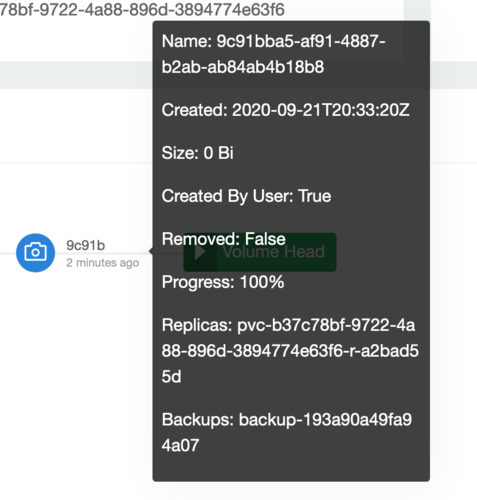Select snapshot label 9c91b
The image size is (477, 500).
tap(86, 245)
